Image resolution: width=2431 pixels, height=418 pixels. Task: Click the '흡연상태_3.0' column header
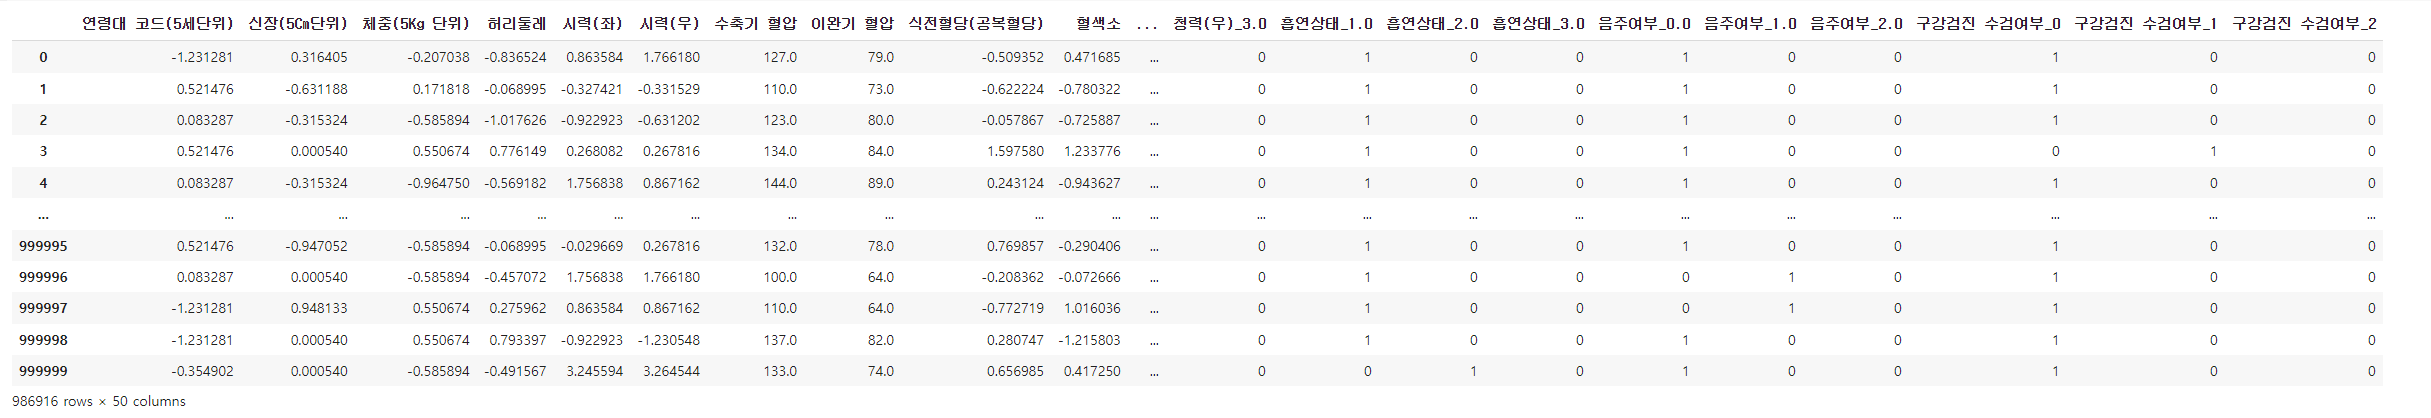(1538, 24)
